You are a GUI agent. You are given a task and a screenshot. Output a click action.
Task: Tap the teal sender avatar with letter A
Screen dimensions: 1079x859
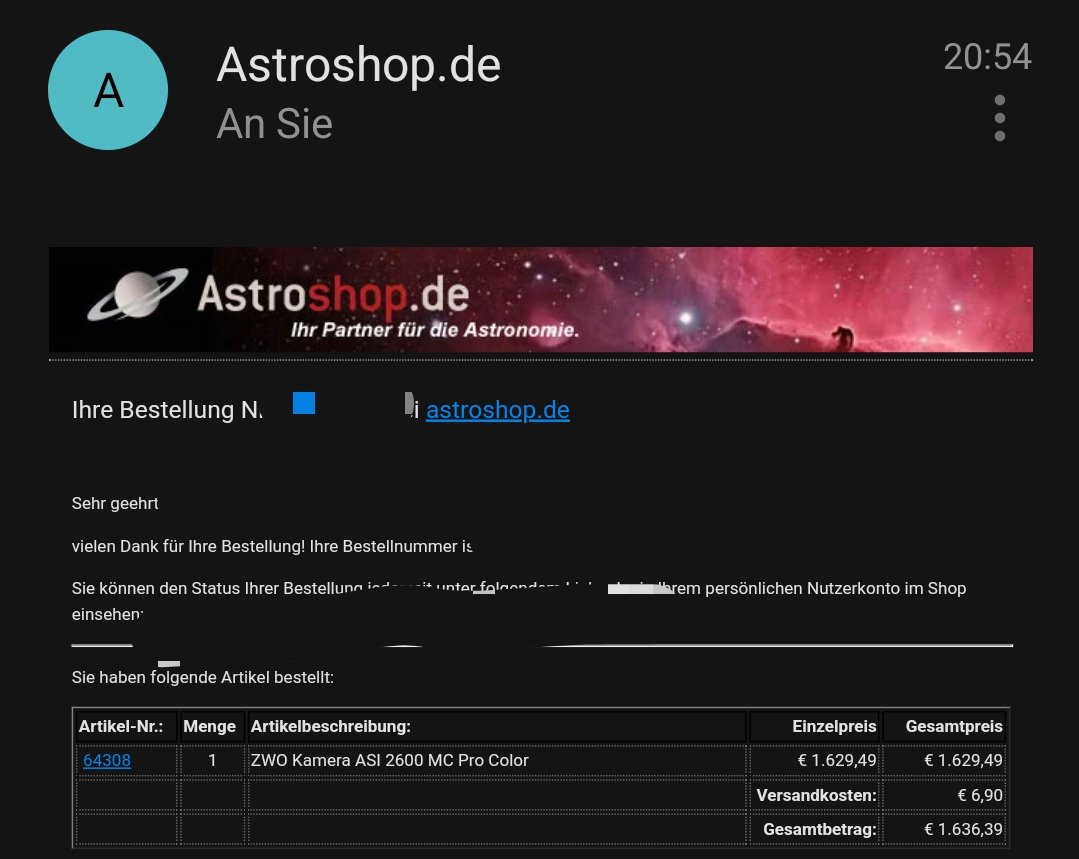(x=108, y=89)
